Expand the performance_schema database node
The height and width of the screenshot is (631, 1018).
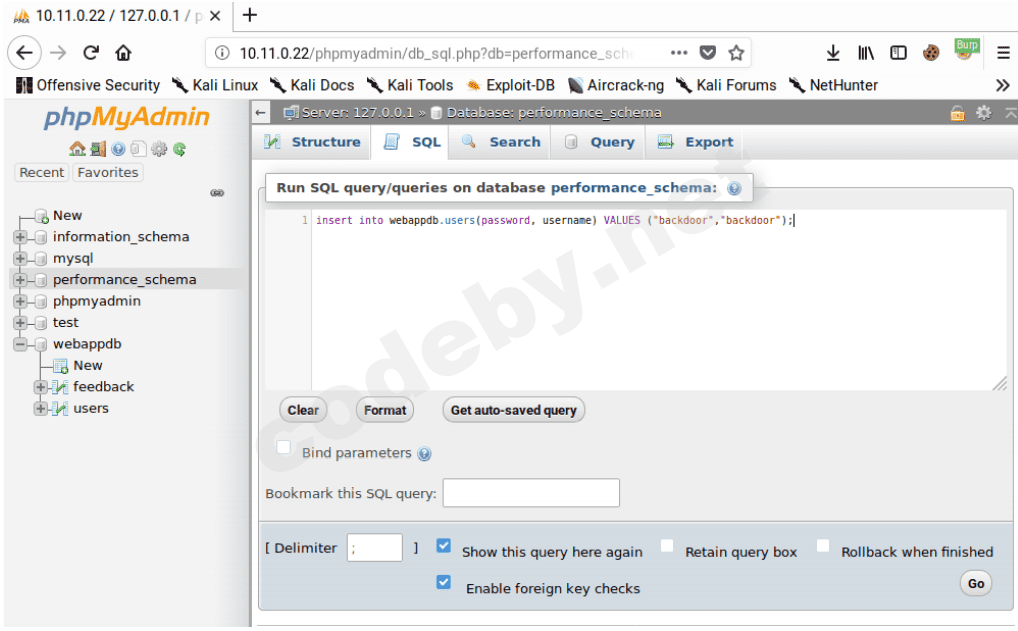[20, 280]
